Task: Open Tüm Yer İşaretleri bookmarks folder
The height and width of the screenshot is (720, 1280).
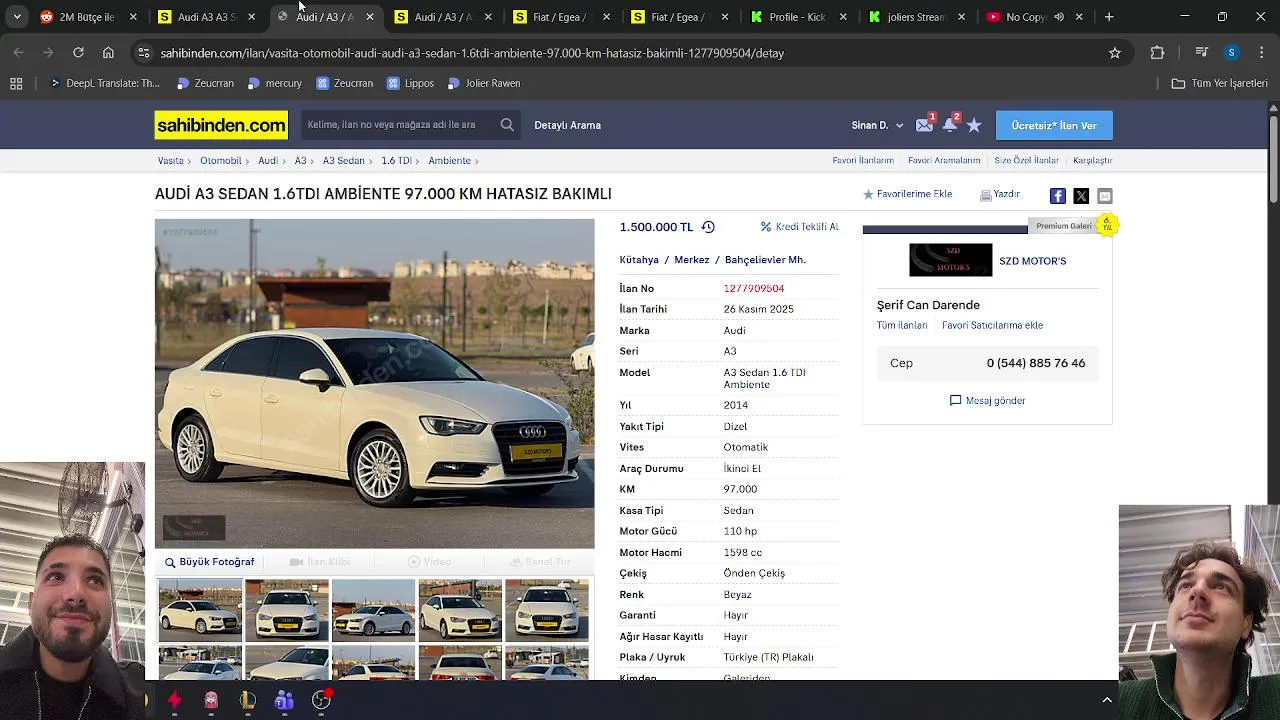Action: pyautogui.click(x=1219, y=83)
